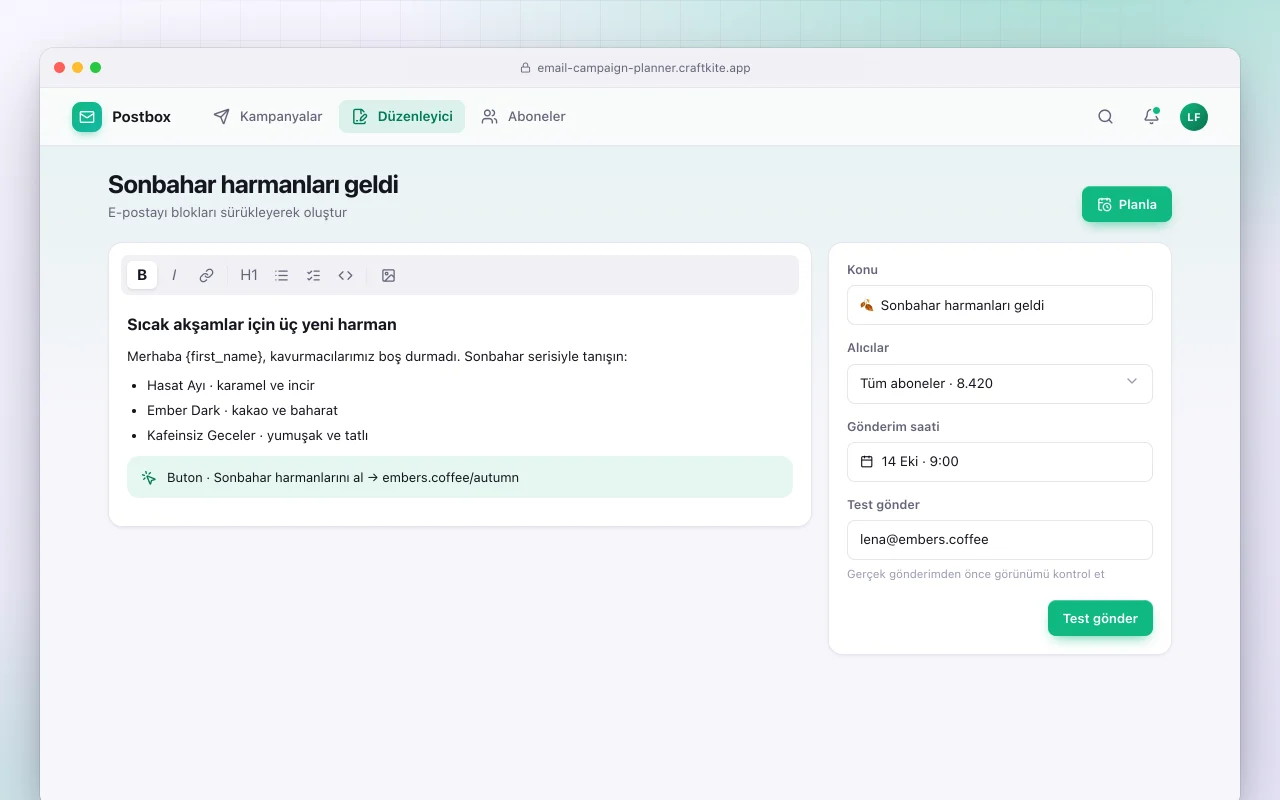1280x800 pixels.
Task: Select the Buton call-to-action block
Action: [460, 477]
